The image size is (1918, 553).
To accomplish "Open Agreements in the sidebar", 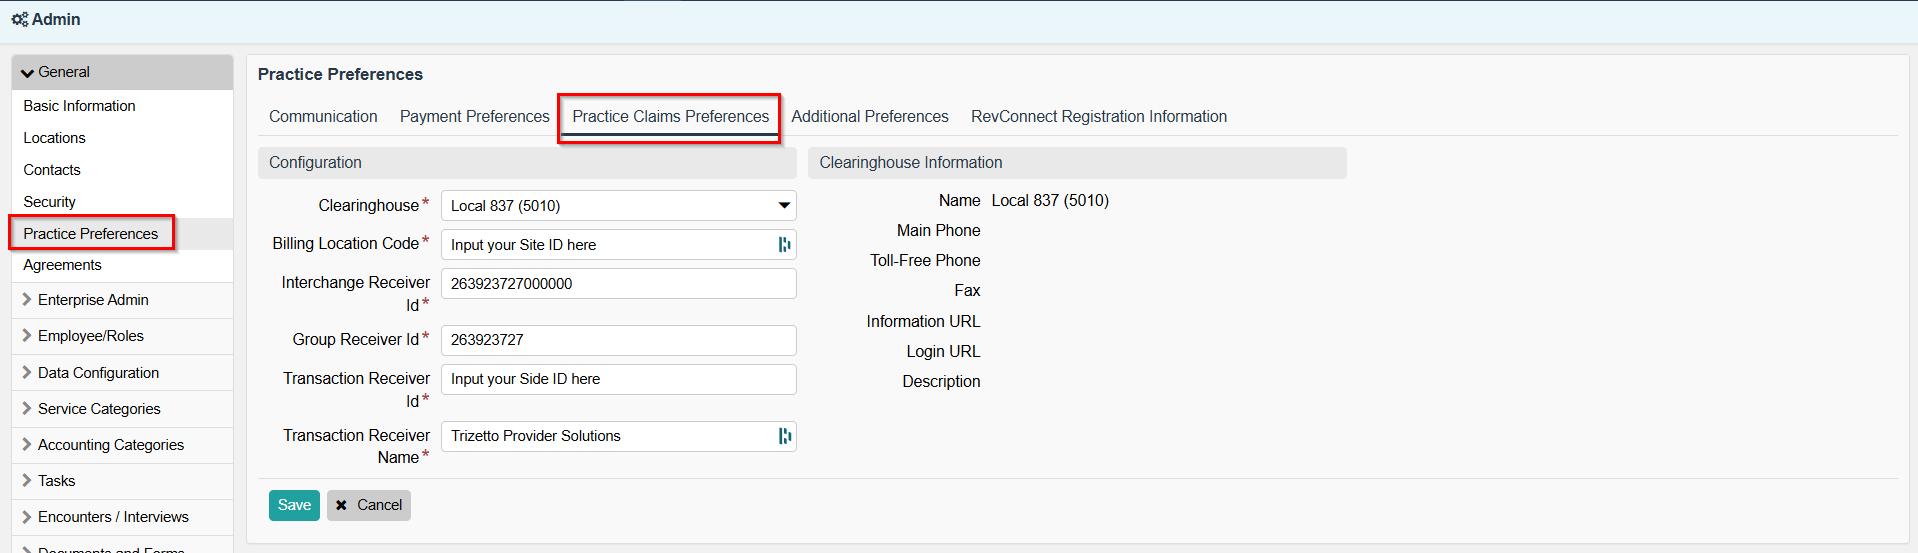I will coord(62,265).
